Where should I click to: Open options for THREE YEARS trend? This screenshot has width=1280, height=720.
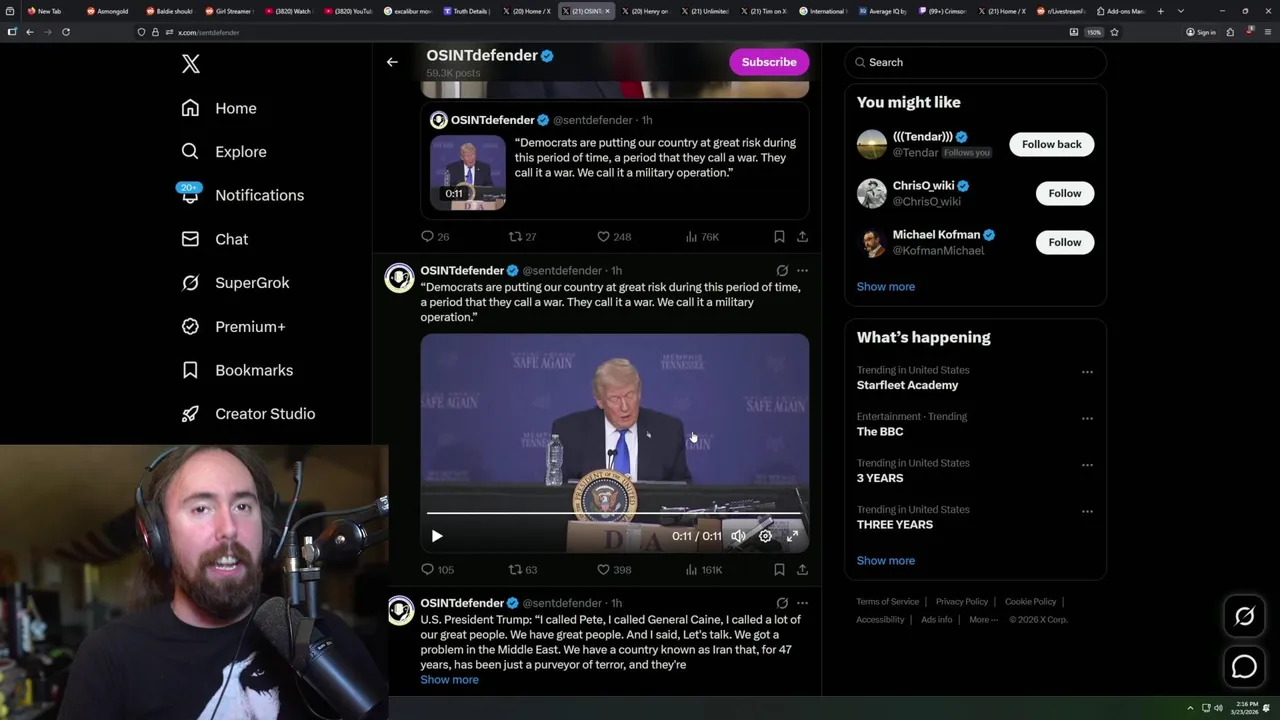click(1087, 511)
